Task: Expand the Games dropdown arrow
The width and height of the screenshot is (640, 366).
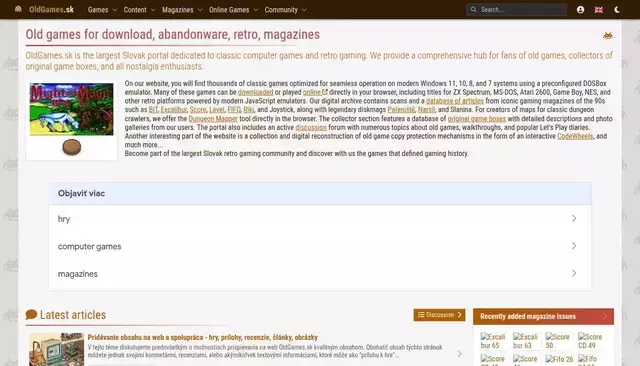Action: (x=115, y=10)
